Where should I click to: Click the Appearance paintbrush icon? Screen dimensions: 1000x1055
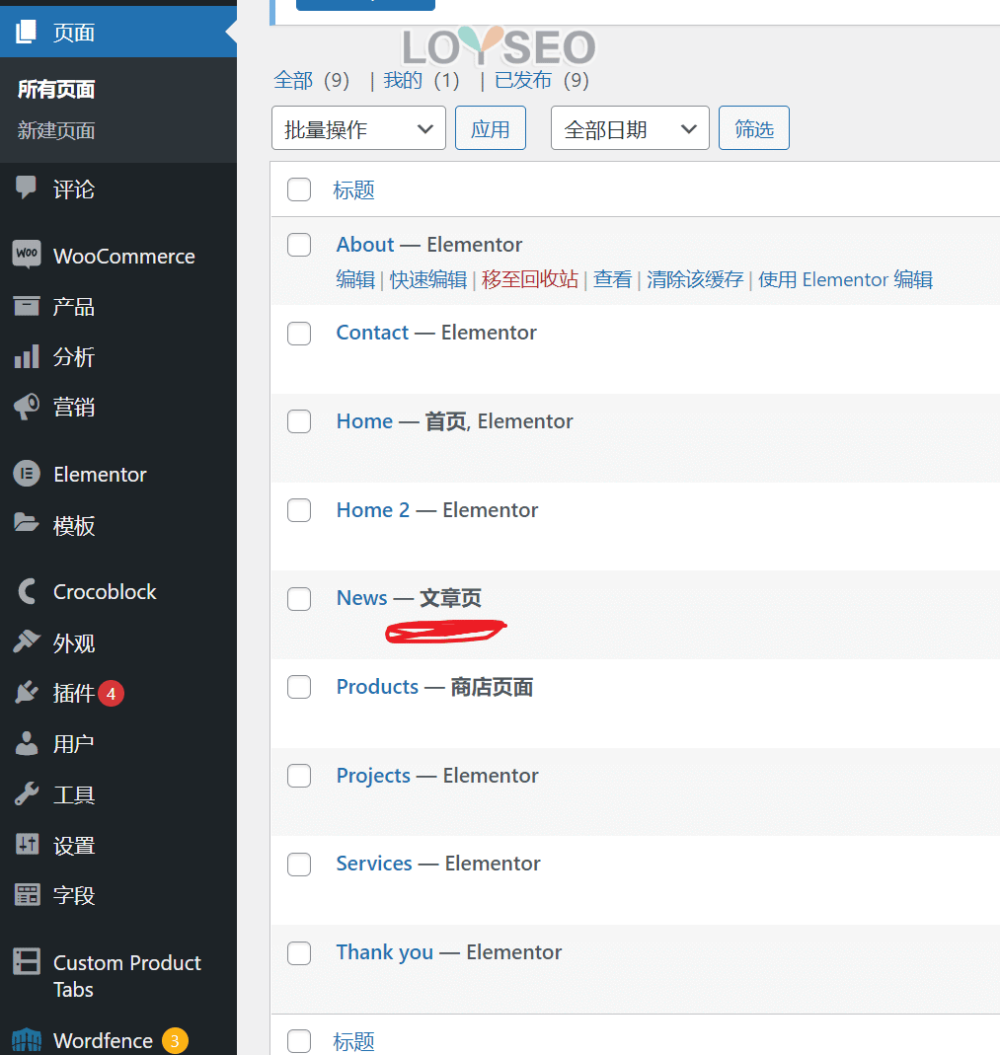tap(26, 642)
